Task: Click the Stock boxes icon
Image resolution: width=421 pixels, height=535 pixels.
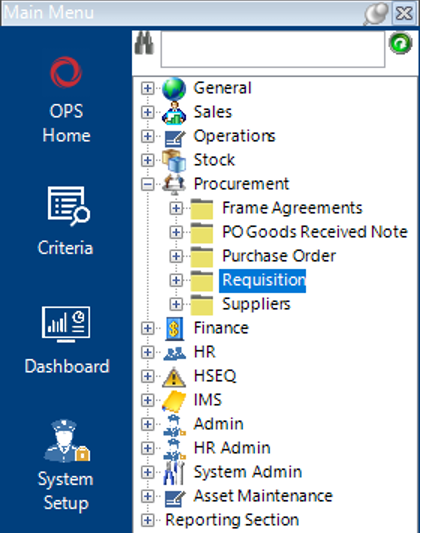Action: click(x=174, y=160)
